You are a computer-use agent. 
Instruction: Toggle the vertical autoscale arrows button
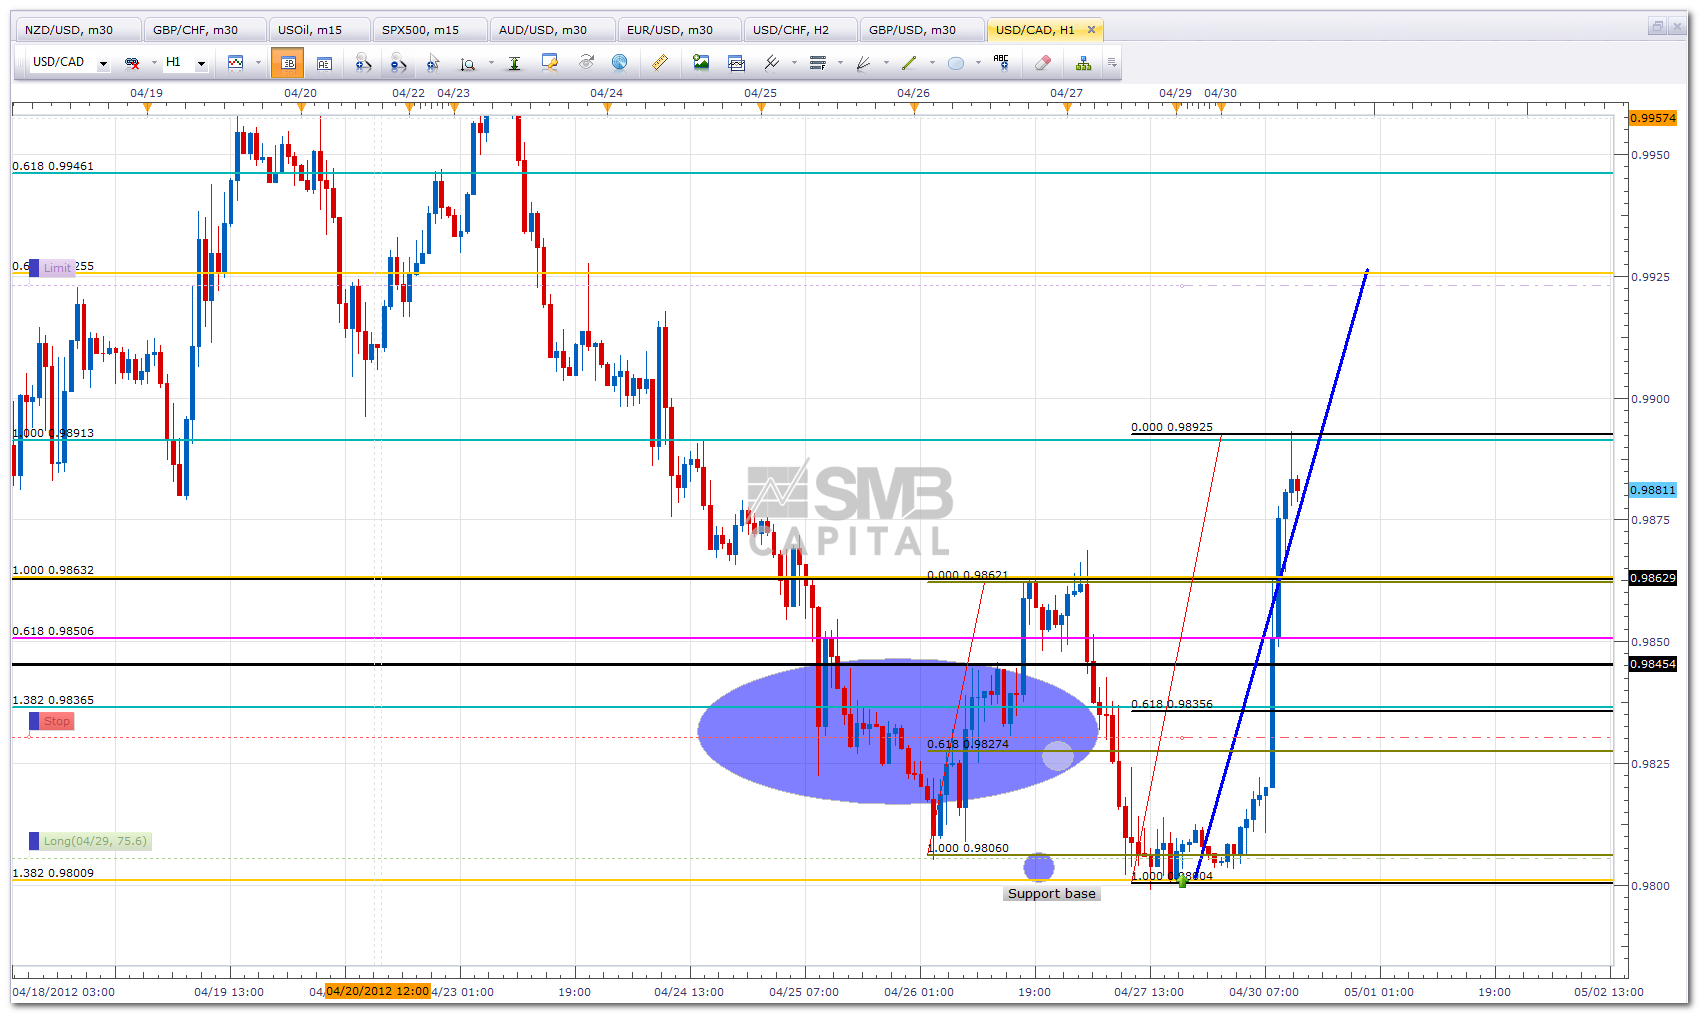click(514, 63)
